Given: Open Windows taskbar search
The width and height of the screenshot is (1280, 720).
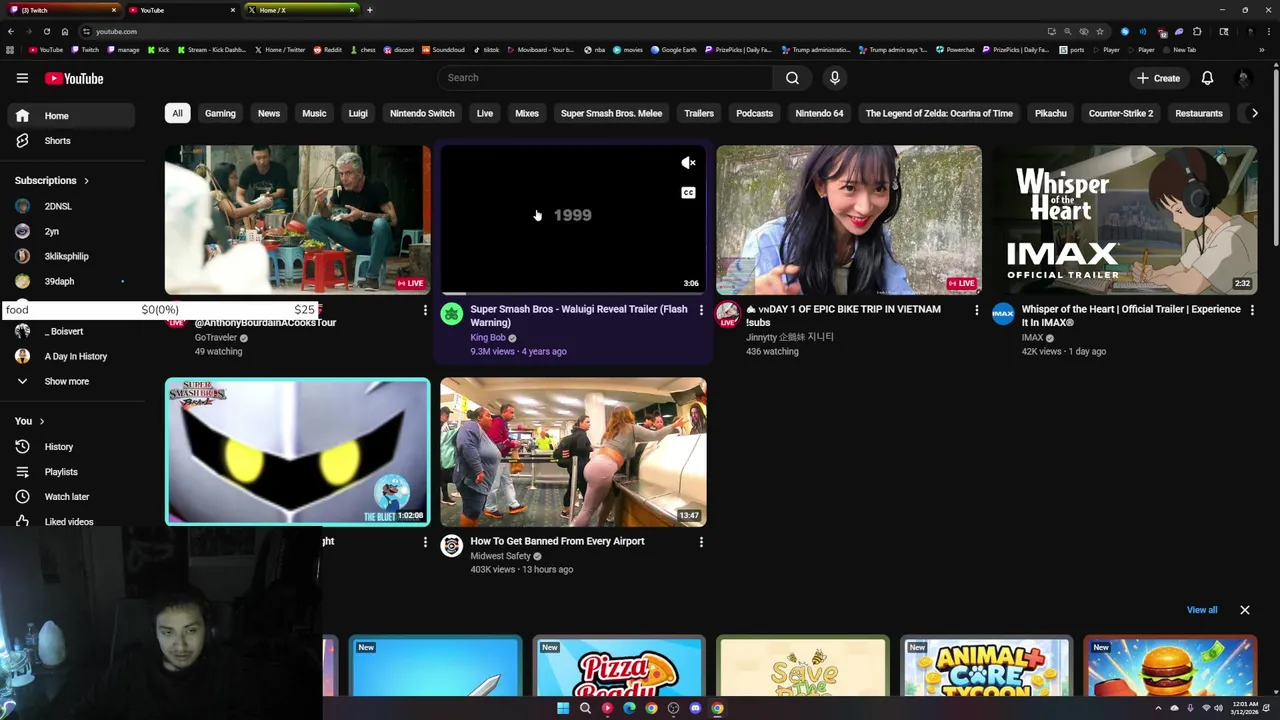Looking at the screenshot, I should (x=585, y=708).
